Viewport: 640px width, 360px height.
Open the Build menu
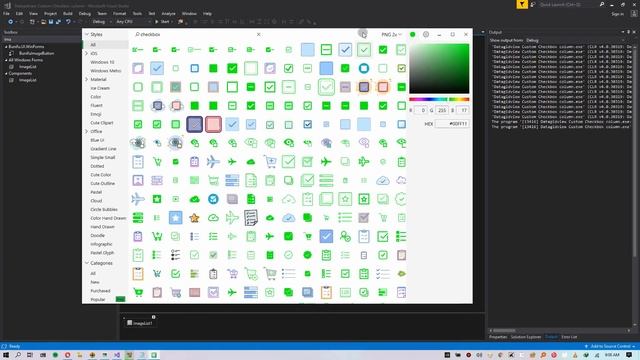coord(68,13)
